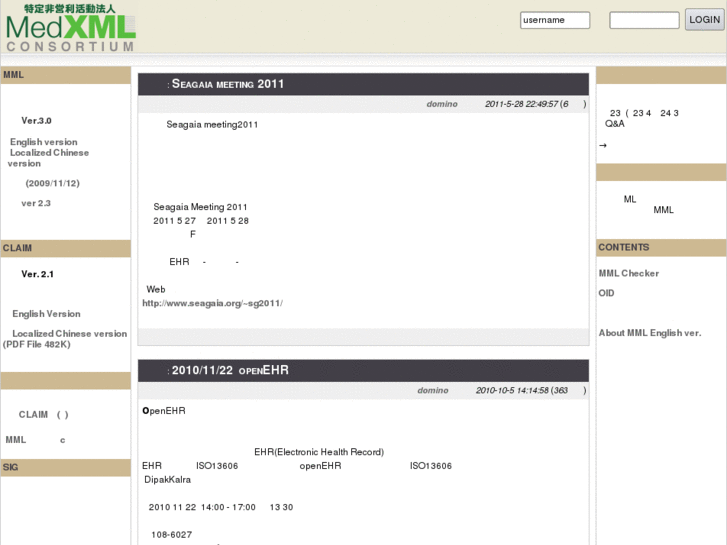
Task: Click the arrow link in right sidebar
Action: pyautogui.click(x=603, y=146)
